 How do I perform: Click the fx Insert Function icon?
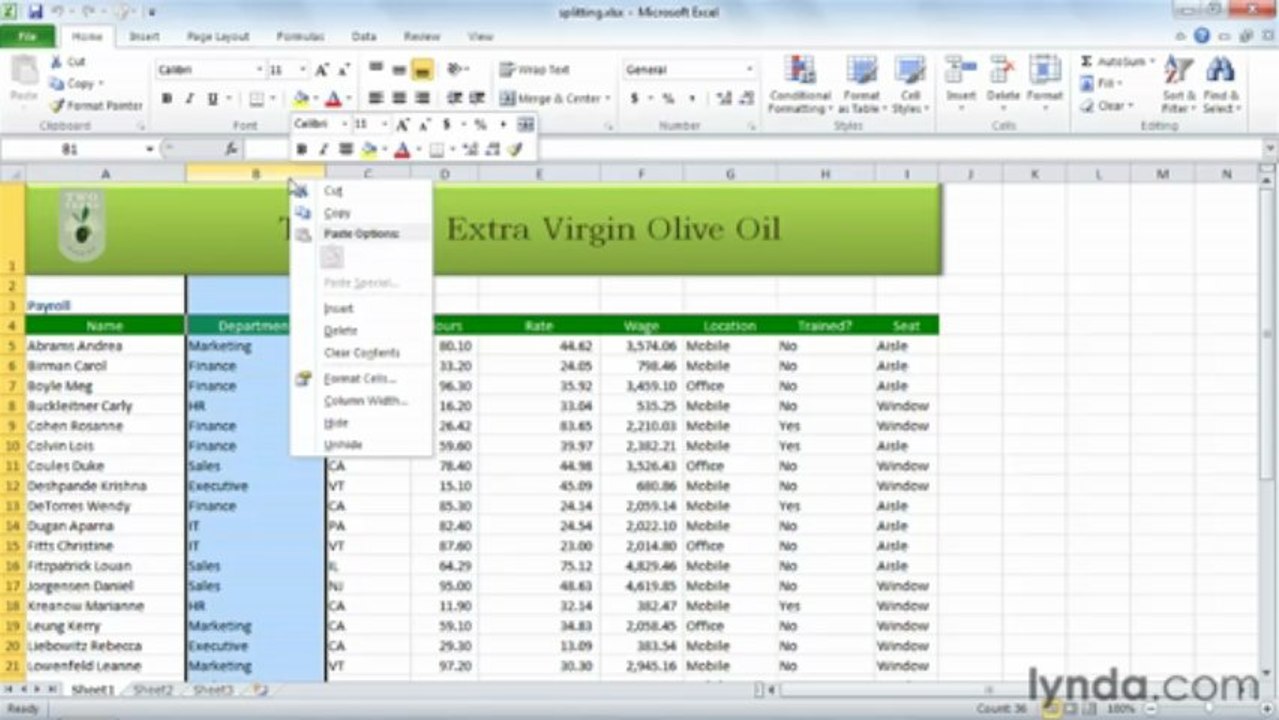click(231, 149)
